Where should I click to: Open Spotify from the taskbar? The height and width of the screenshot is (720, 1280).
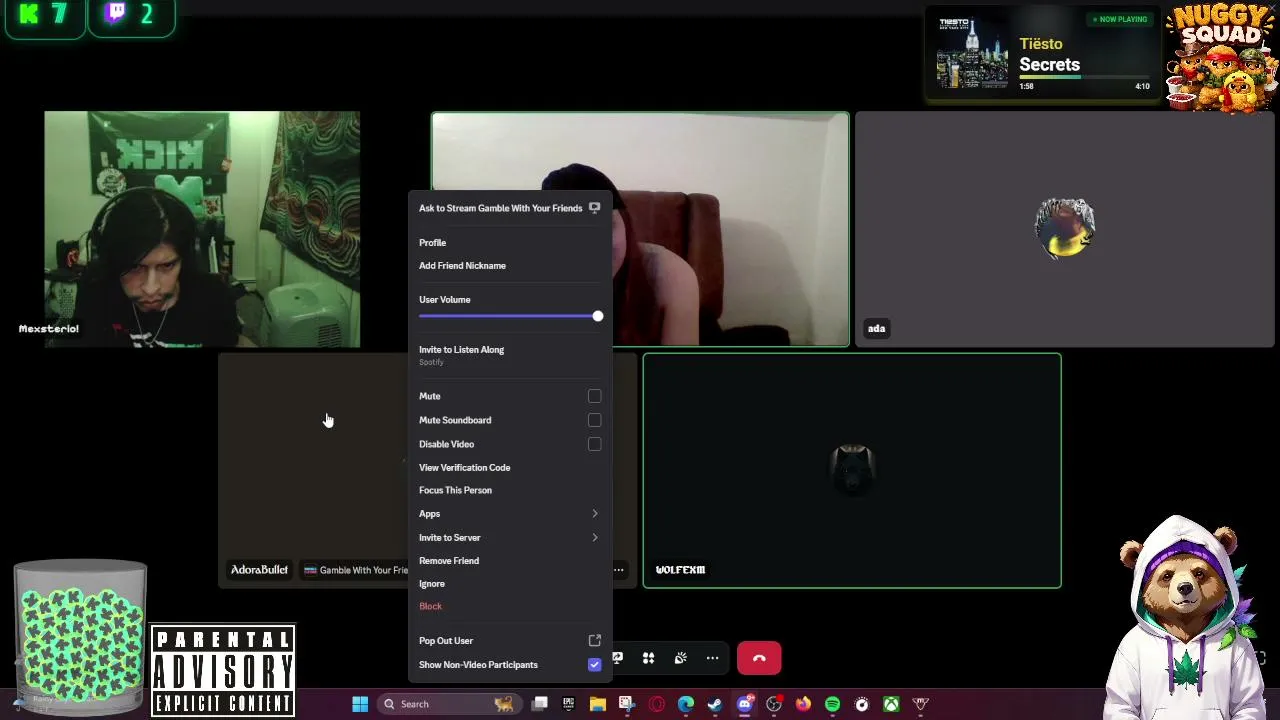832,704
